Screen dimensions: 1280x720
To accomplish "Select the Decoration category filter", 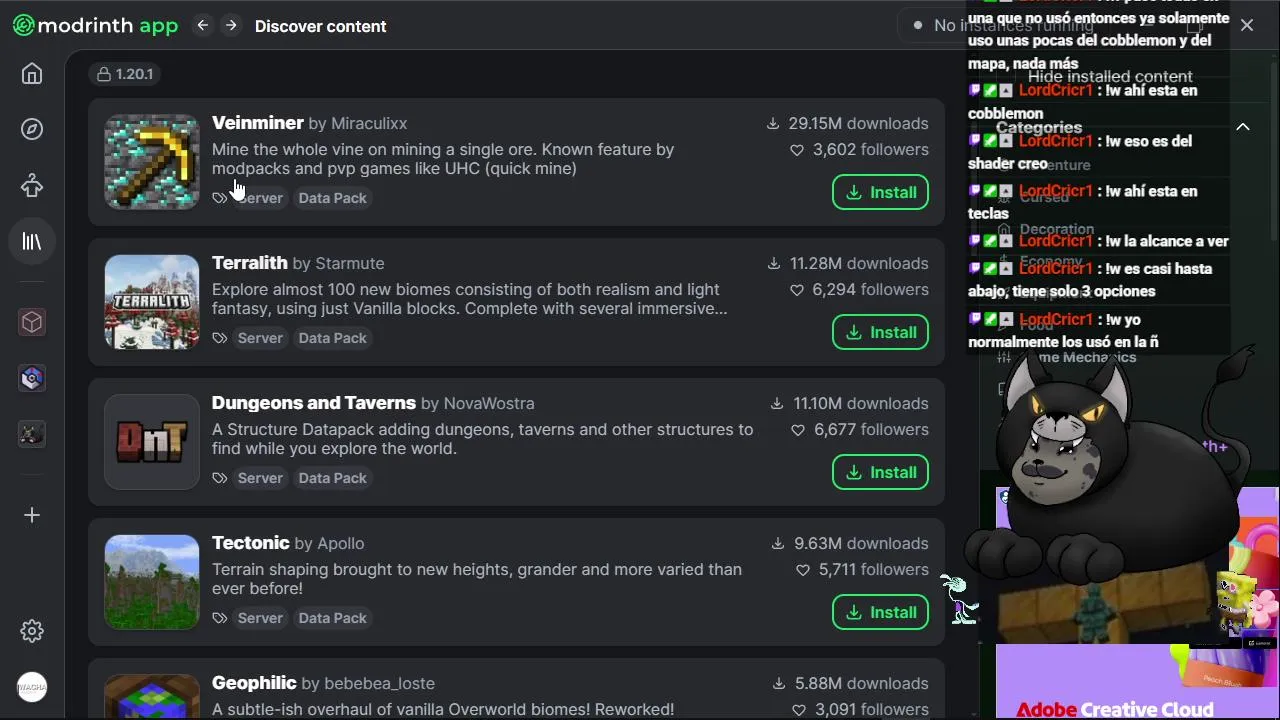I will pos(1056,229).
